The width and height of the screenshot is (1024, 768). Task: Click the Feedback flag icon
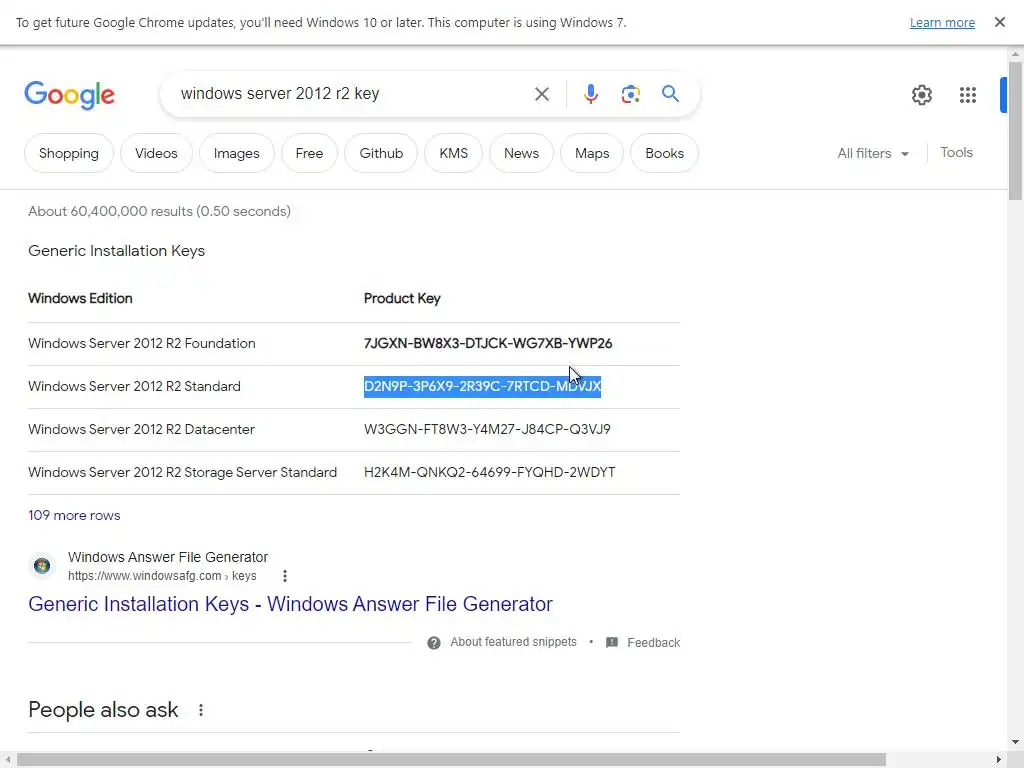[612, 643]
